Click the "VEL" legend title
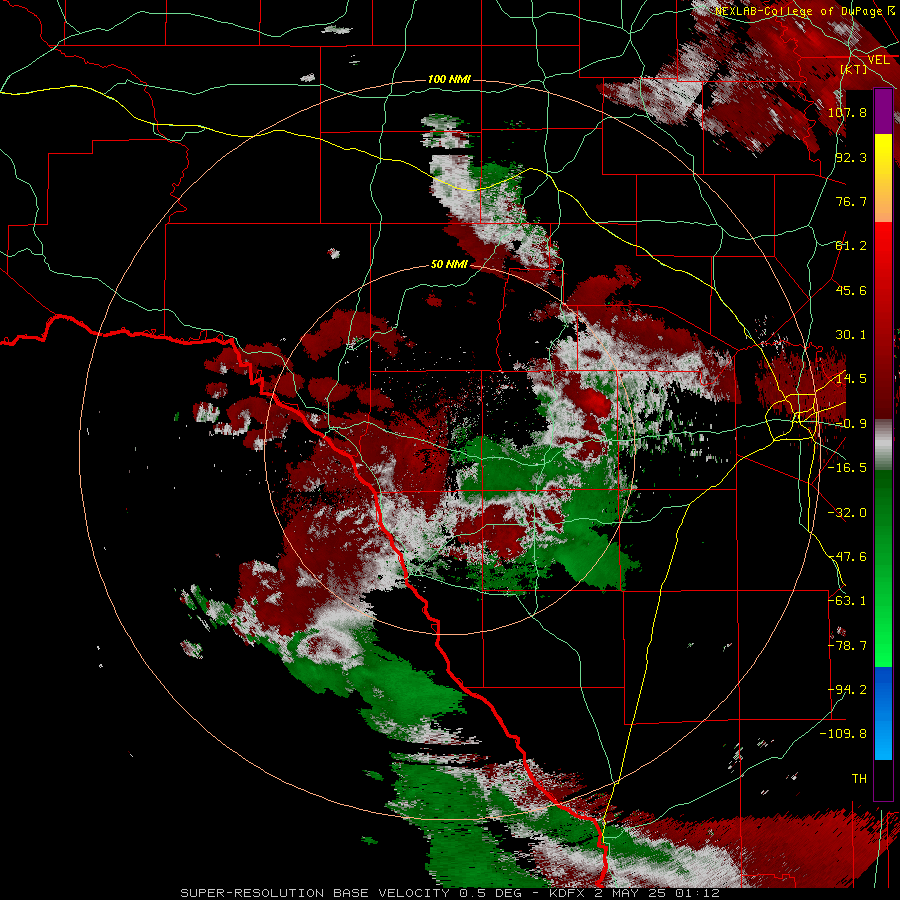This screenshot has width=900, height=900. pyautogui.click(x=878, y=60)
